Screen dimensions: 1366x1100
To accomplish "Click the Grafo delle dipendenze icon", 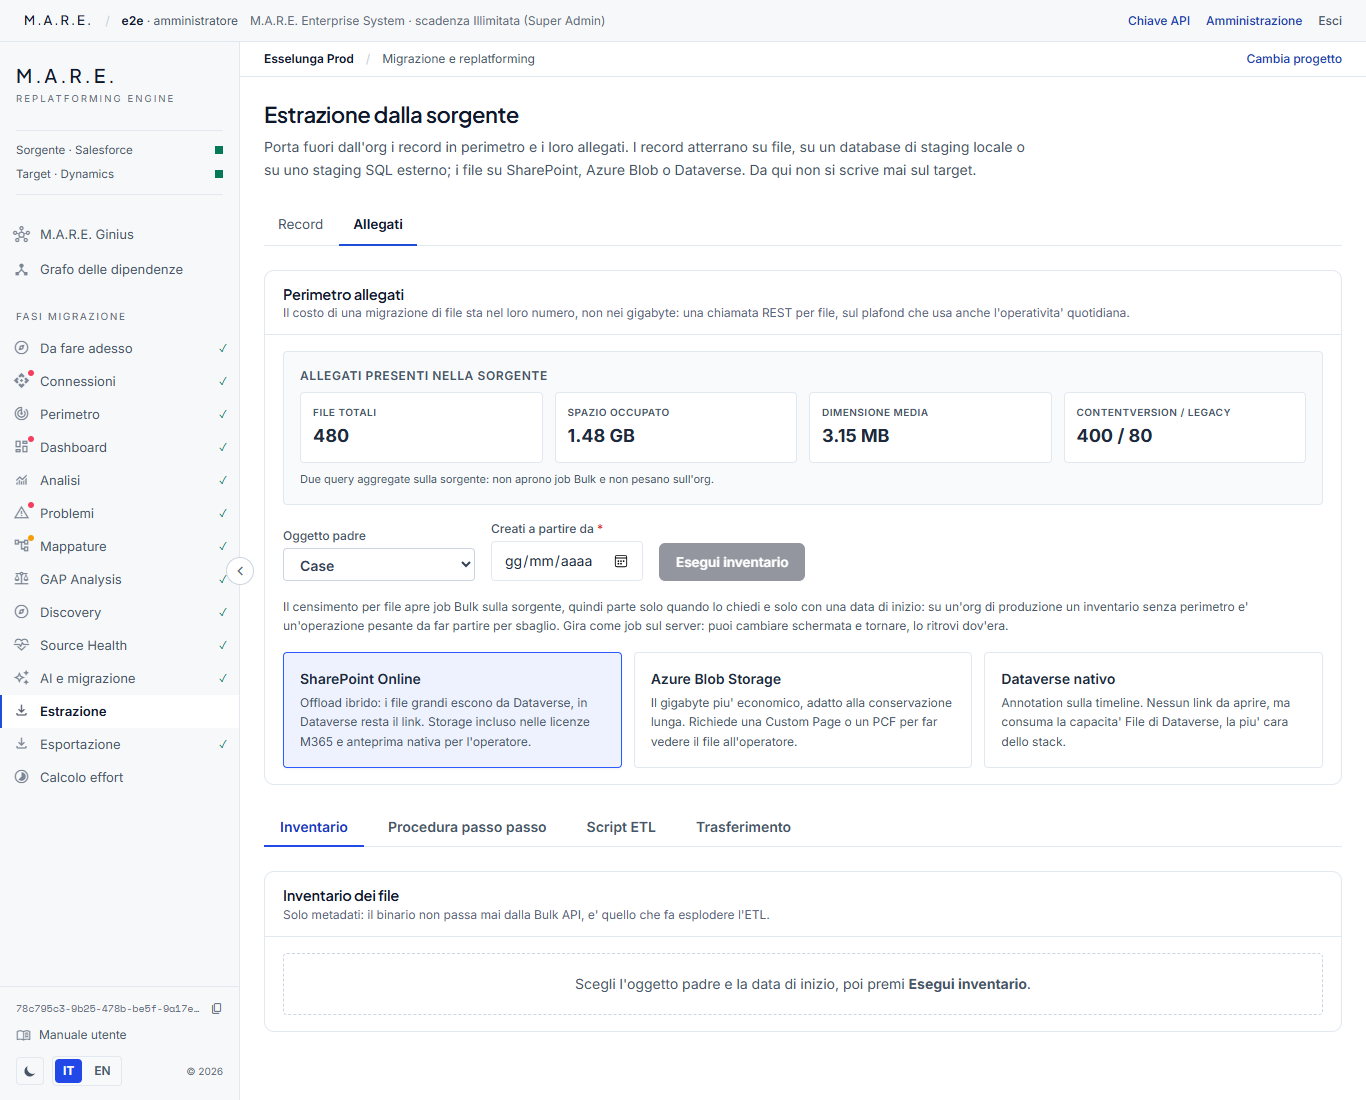I will click(21, 270).
